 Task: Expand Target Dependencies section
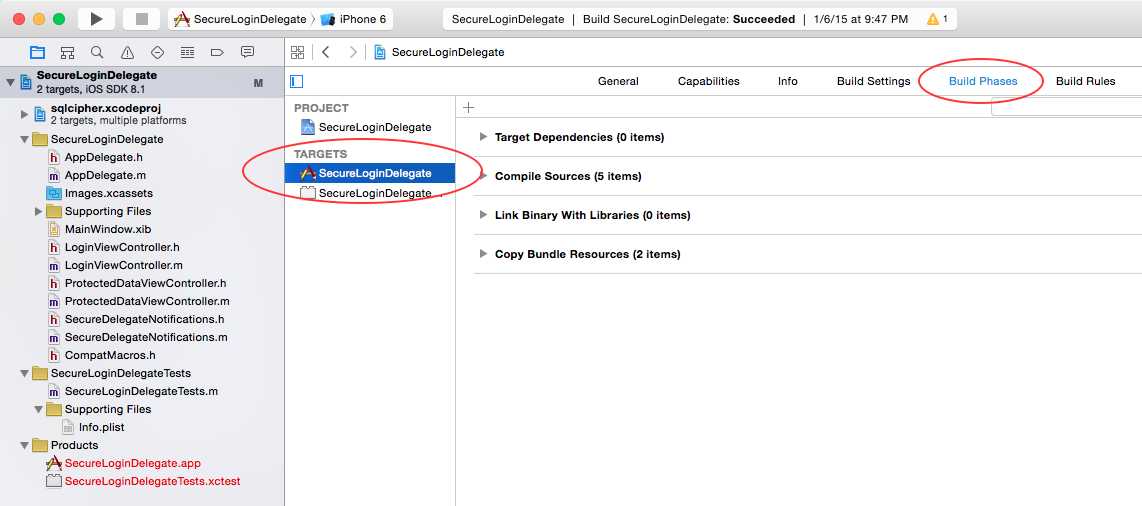tap(483, 137)
